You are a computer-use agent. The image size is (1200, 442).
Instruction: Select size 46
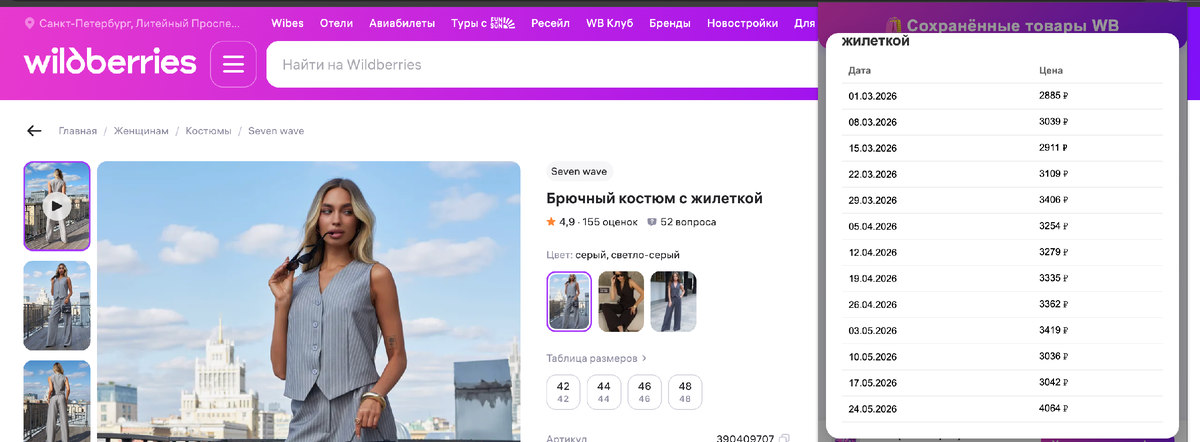(x=645, y=392)
